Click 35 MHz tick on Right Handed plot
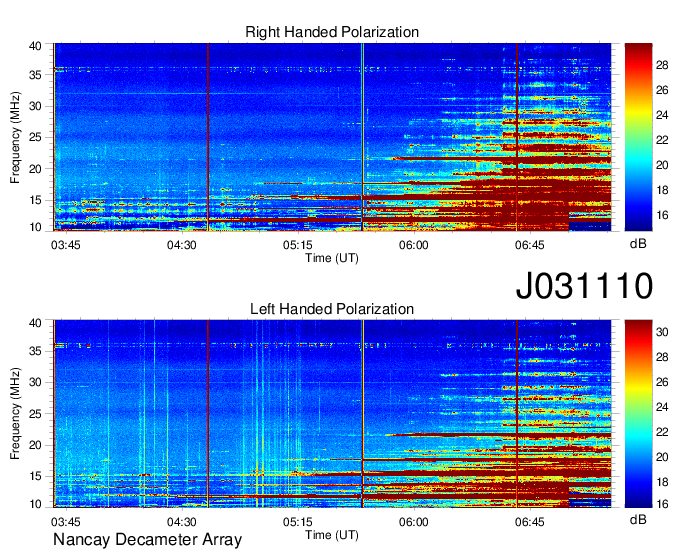 (35, 75)
